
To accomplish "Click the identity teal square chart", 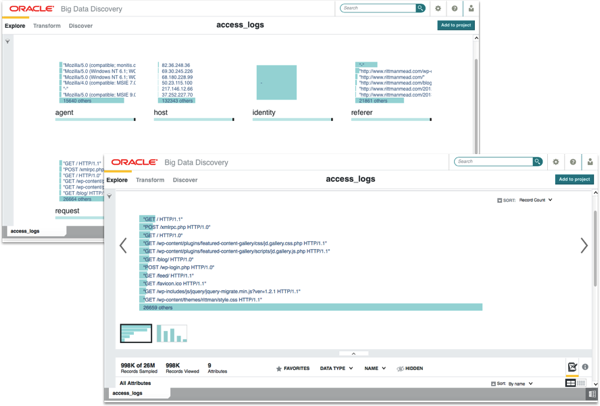I will [x=277, y=82].
